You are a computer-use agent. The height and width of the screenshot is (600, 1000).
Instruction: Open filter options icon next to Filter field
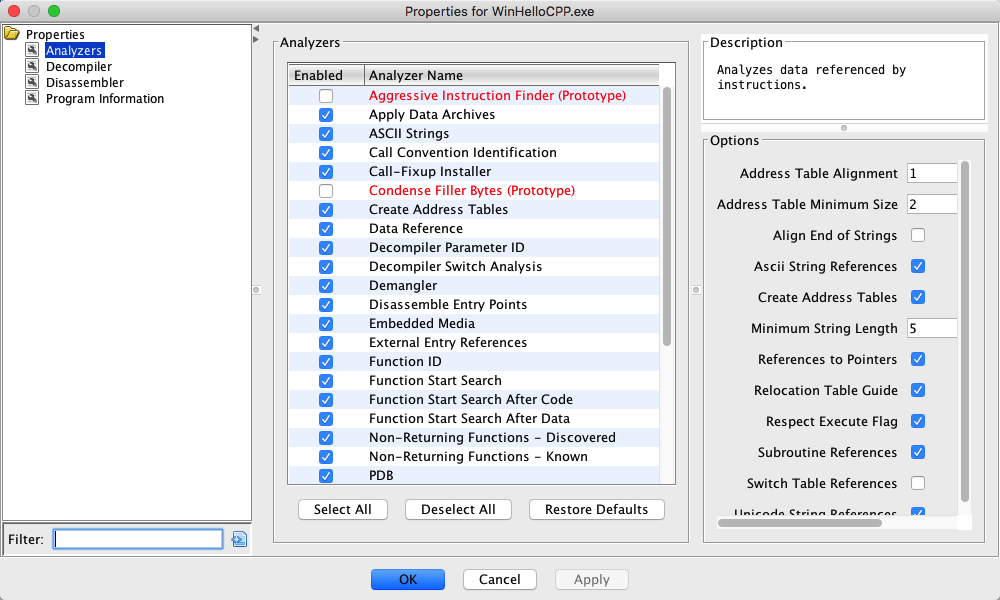[238, 540]
